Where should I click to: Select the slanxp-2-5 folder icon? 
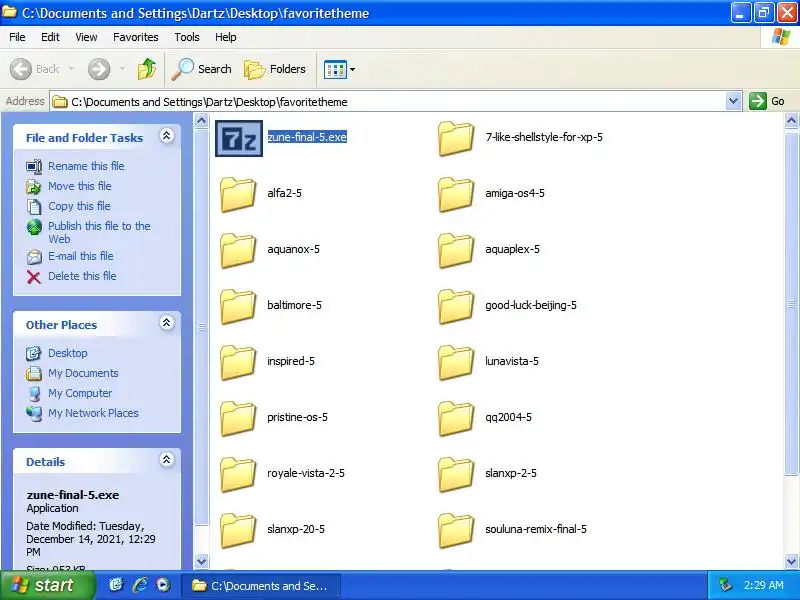(456, 474)
